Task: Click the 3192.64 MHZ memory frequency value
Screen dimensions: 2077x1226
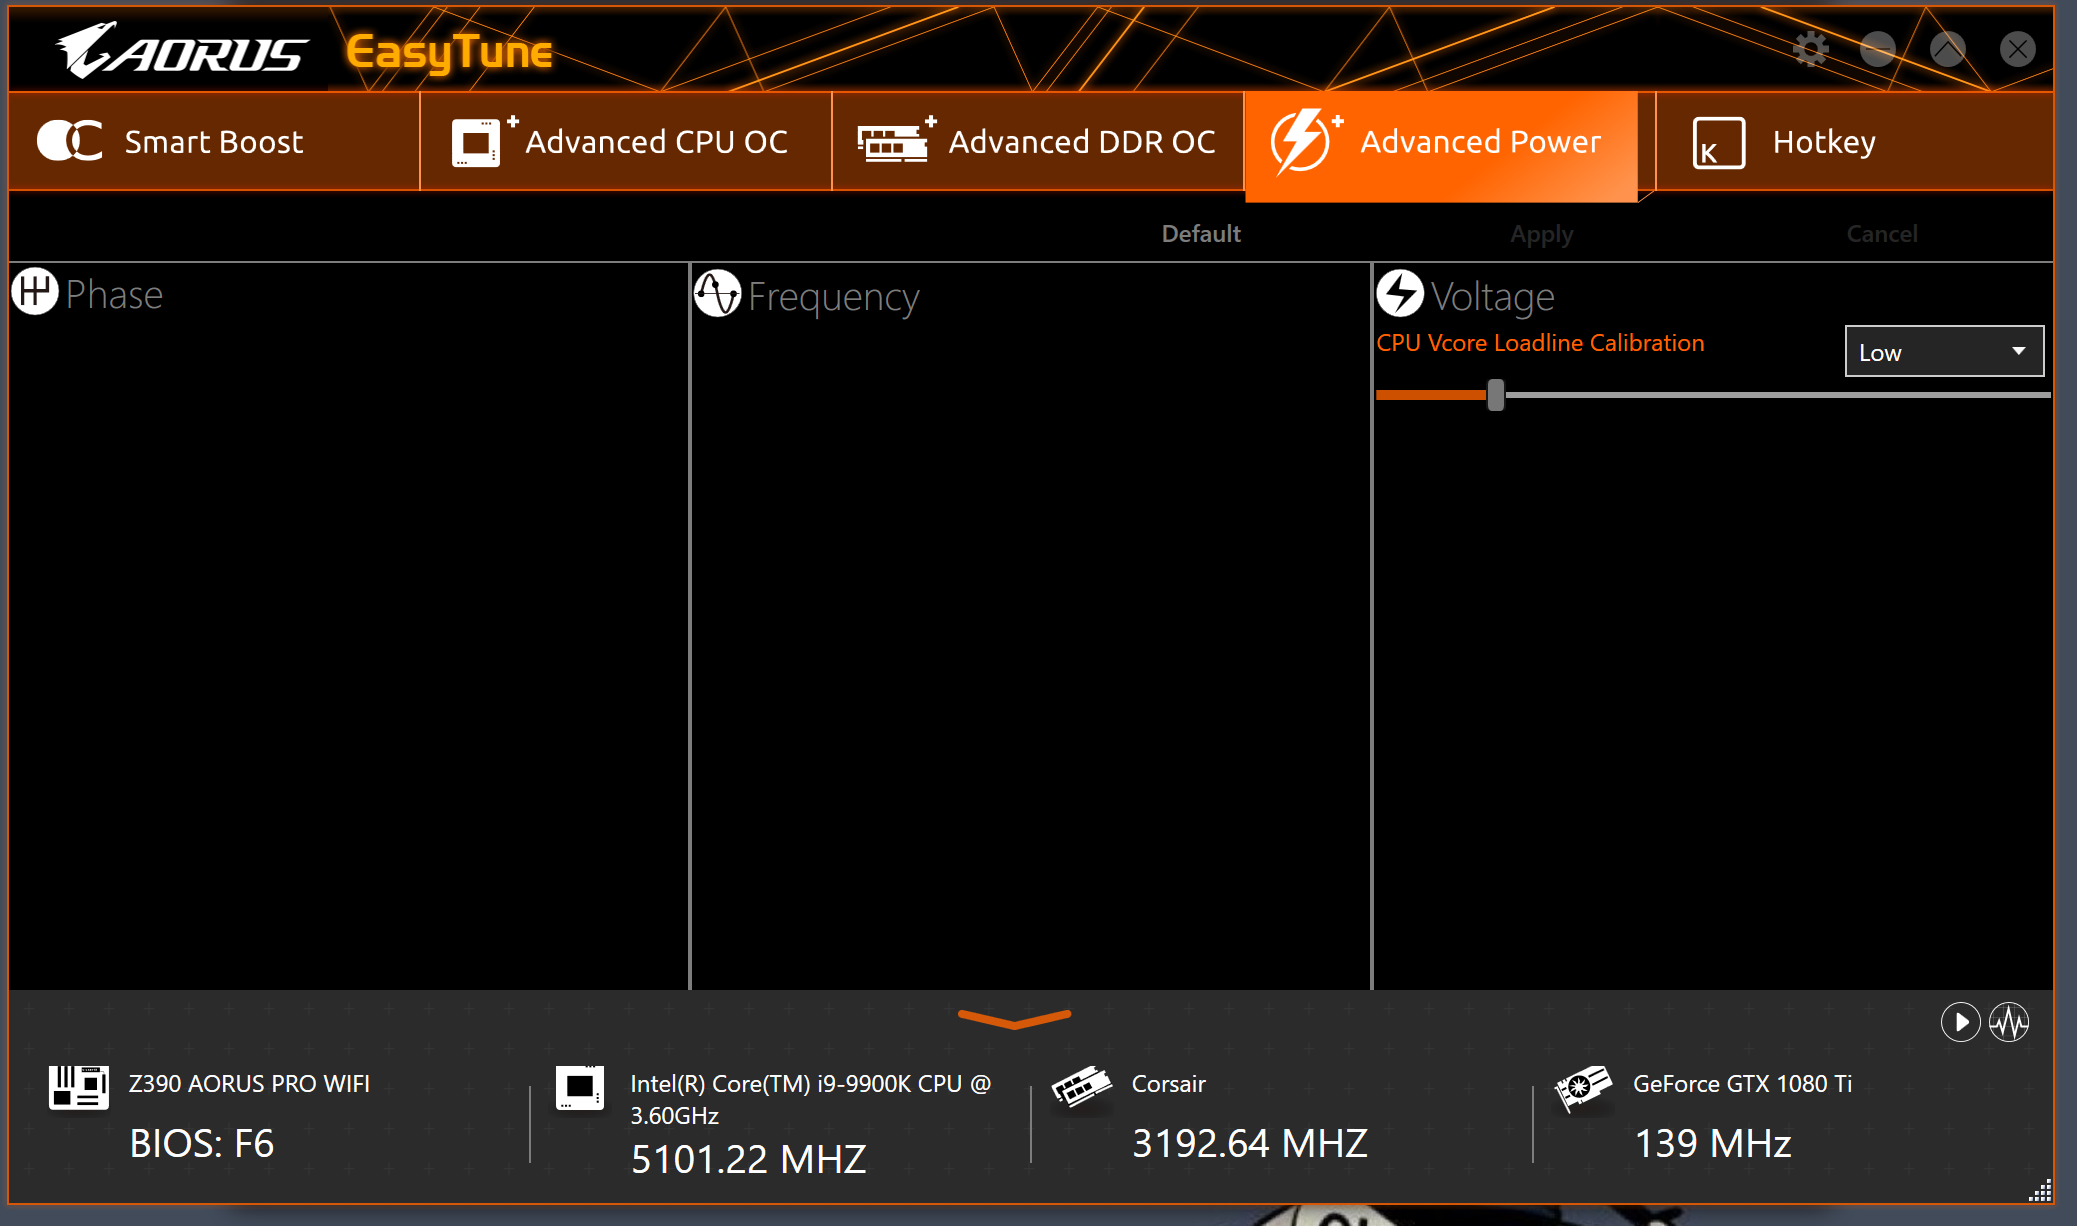Action: (x=1249, y=1143)
